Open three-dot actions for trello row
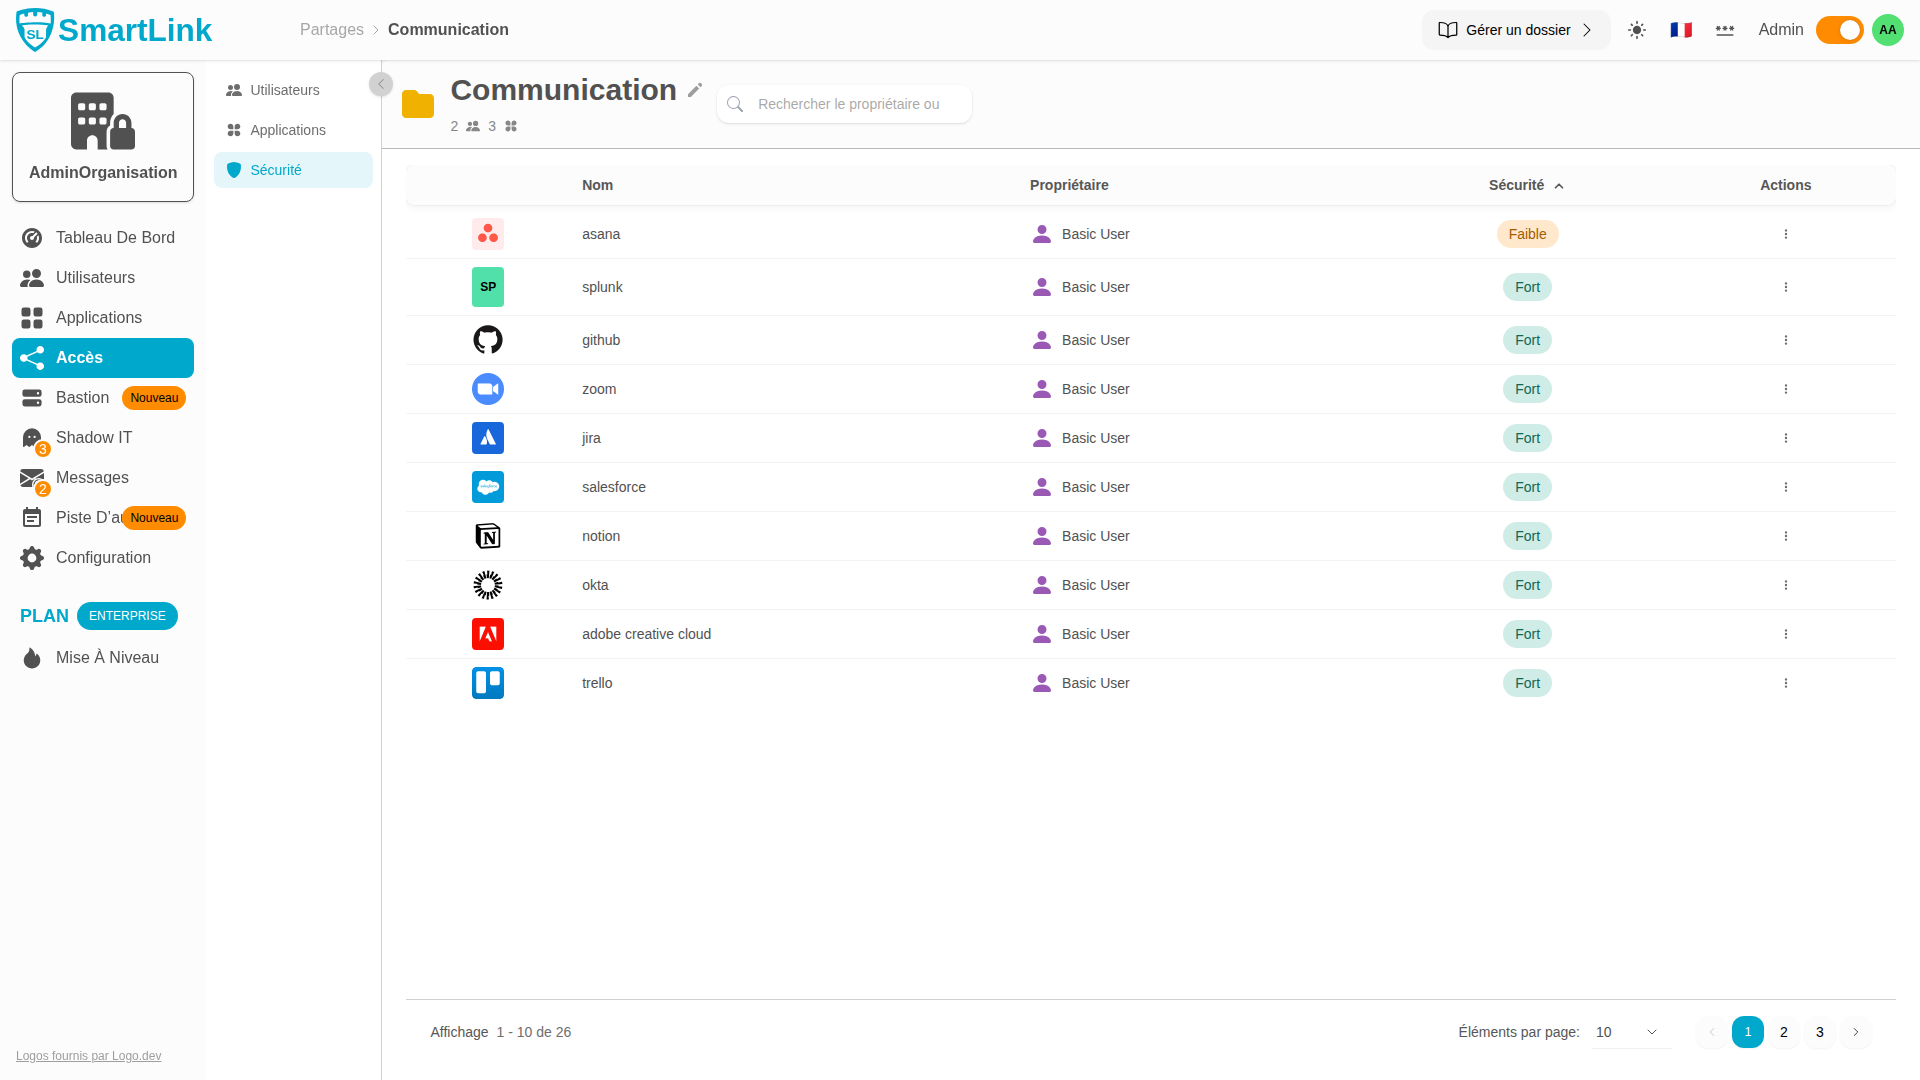The width and height of the screenshot is (1920, 1080). 1786,683
